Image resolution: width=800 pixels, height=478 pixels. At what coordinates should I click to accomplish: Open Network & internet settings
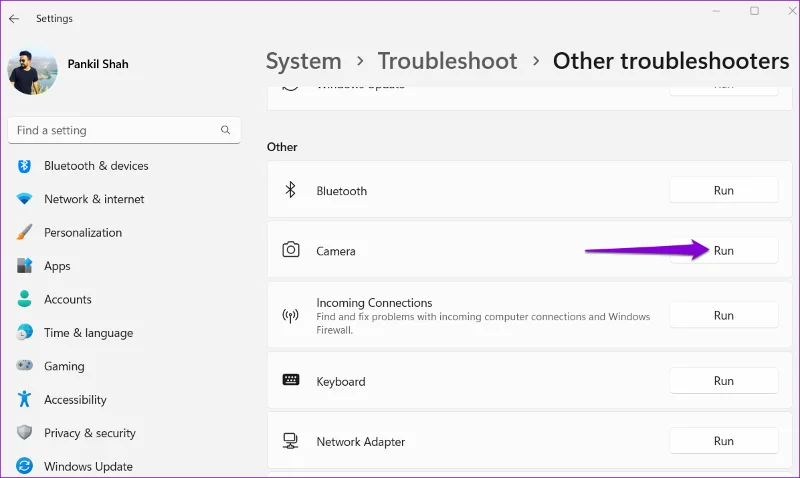point(94,199)
